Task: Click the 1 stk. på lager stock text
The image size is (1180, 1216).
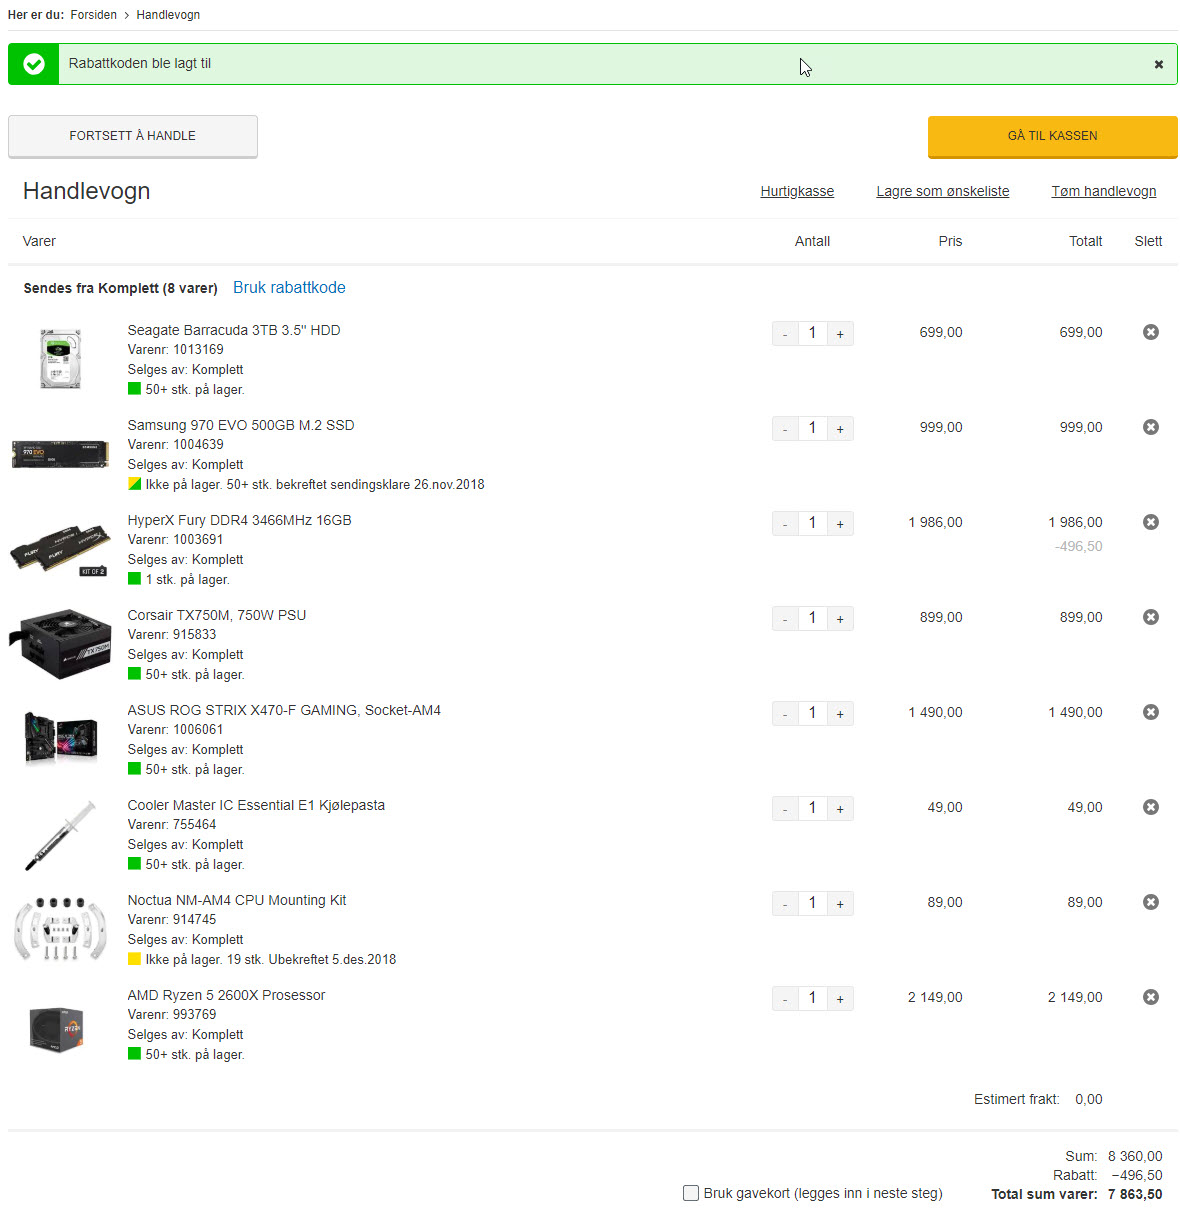Action: click(187, 580)
